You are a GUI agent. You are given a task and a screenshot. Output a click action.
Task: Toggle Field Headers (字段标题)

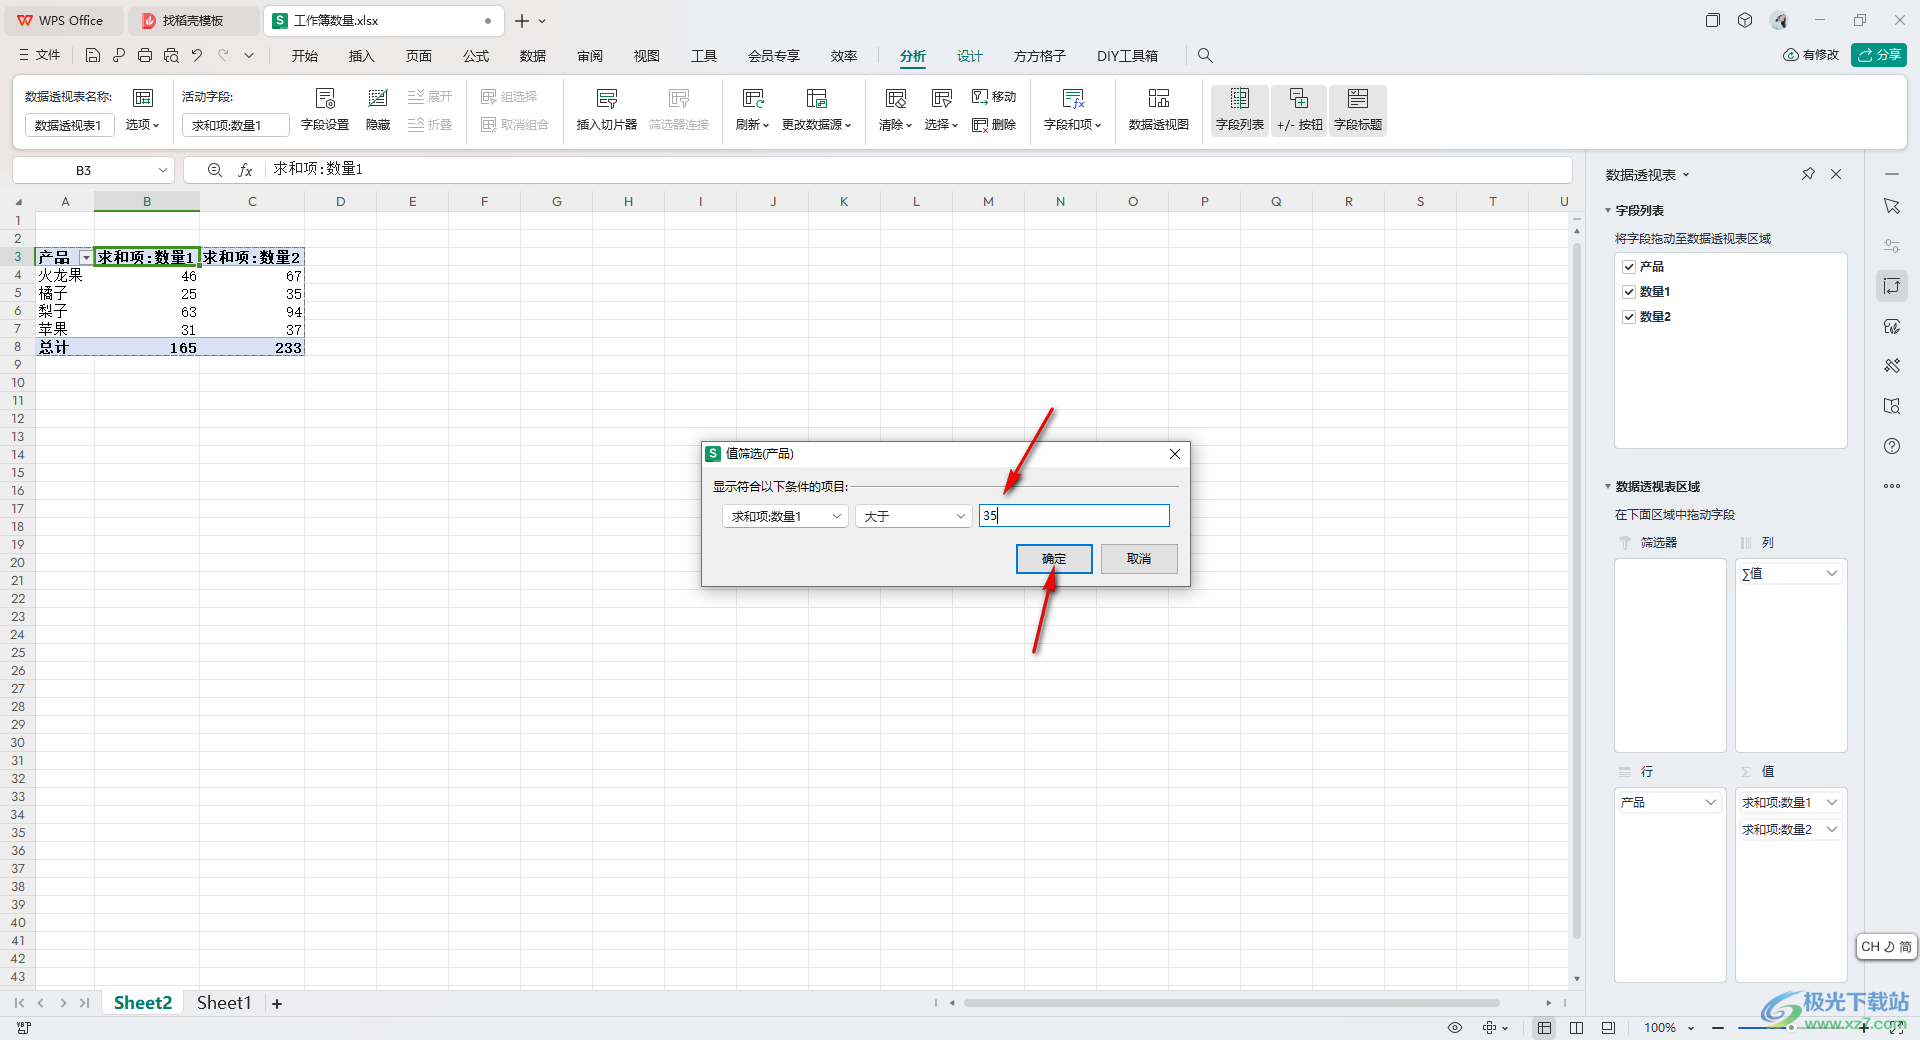(x=1358, y=110)
